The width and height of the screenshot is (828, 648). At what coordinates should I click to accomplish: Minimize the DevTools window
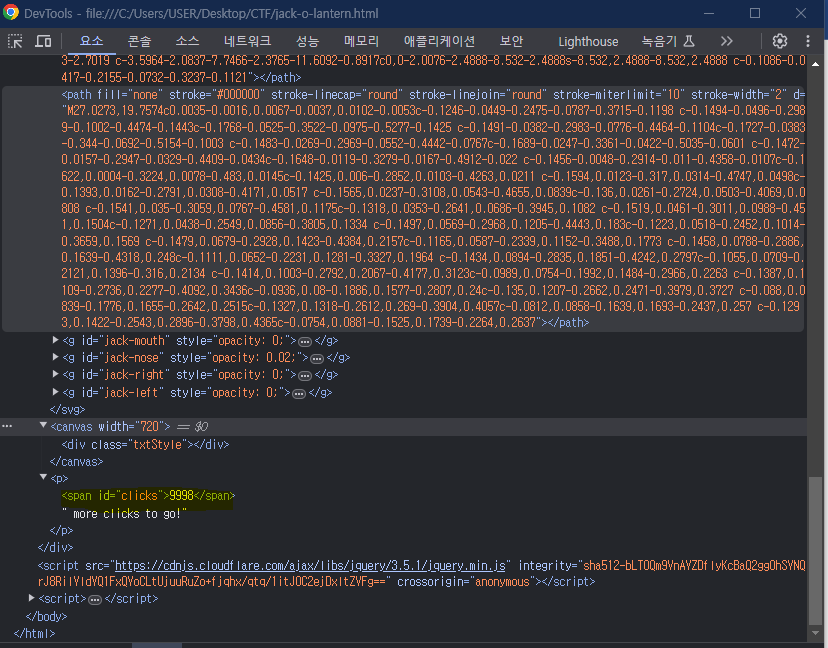[x=709, y=13]
